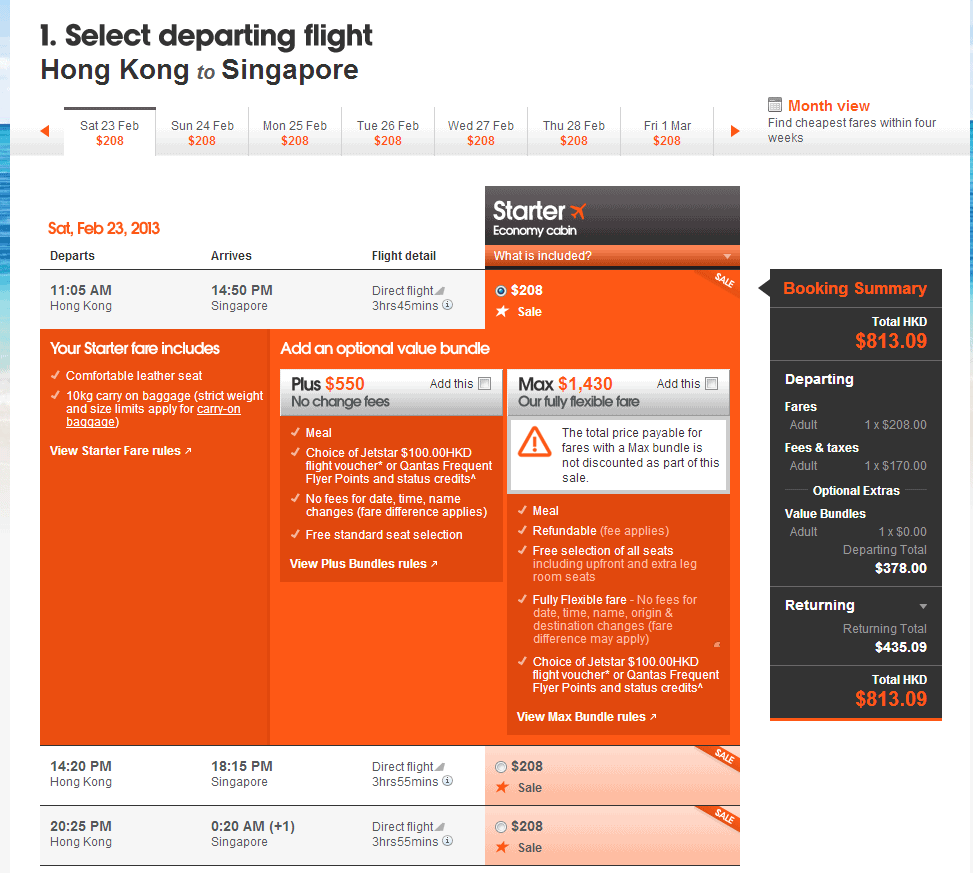The height and width of the screenshot is (873, 973).
Task: Click the next dates right arrow
Action: click(735, 131)
